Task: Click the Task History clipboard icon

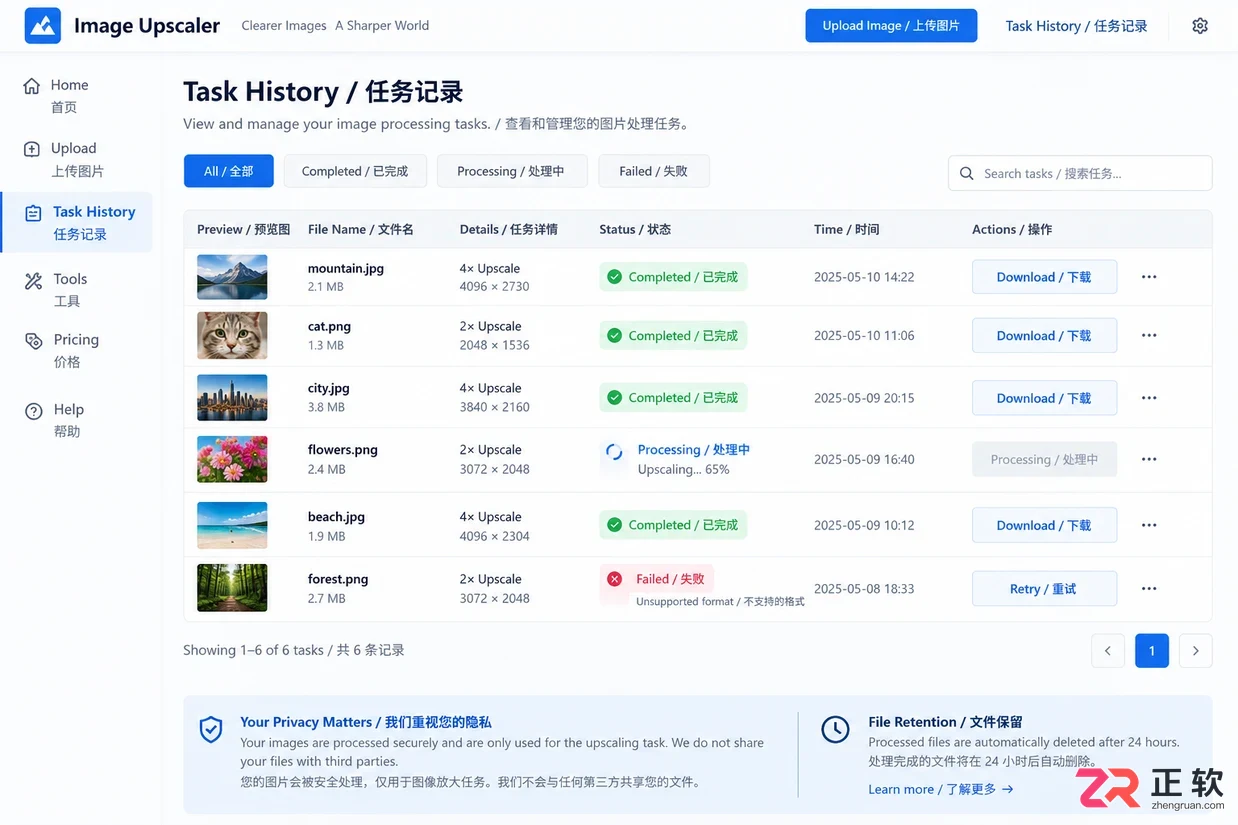Action: [x=34, y=213]
